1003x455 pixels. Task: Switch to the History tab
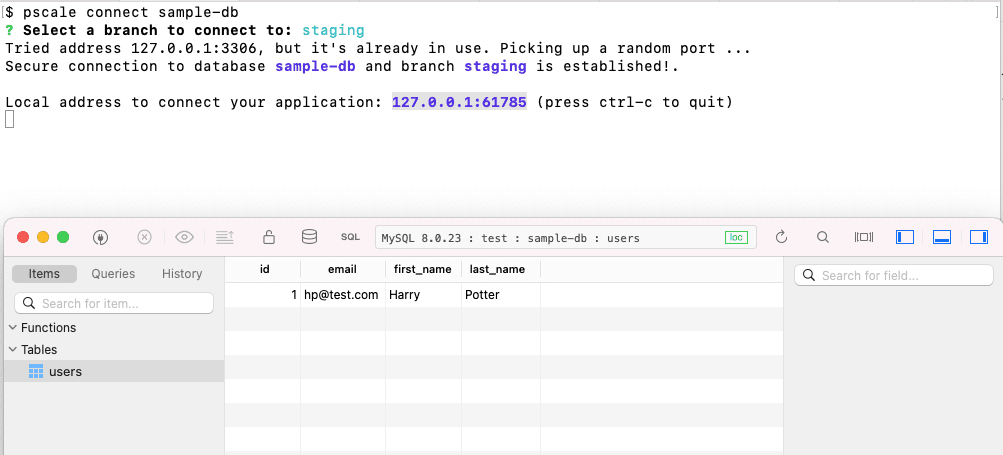(x=182, y=274)
